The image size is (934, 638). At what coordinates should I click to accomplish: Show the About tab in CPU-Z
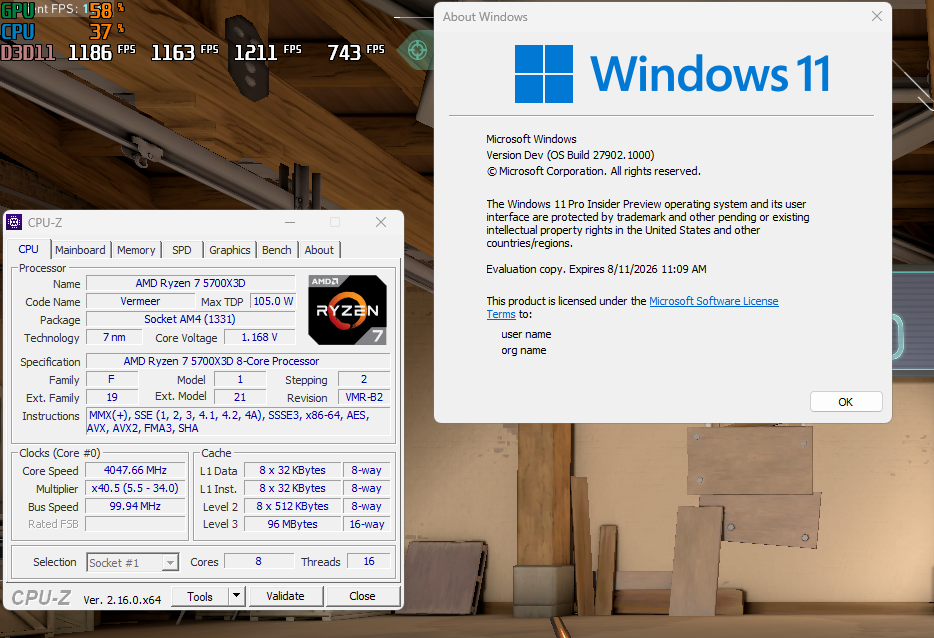coord(319,250)
